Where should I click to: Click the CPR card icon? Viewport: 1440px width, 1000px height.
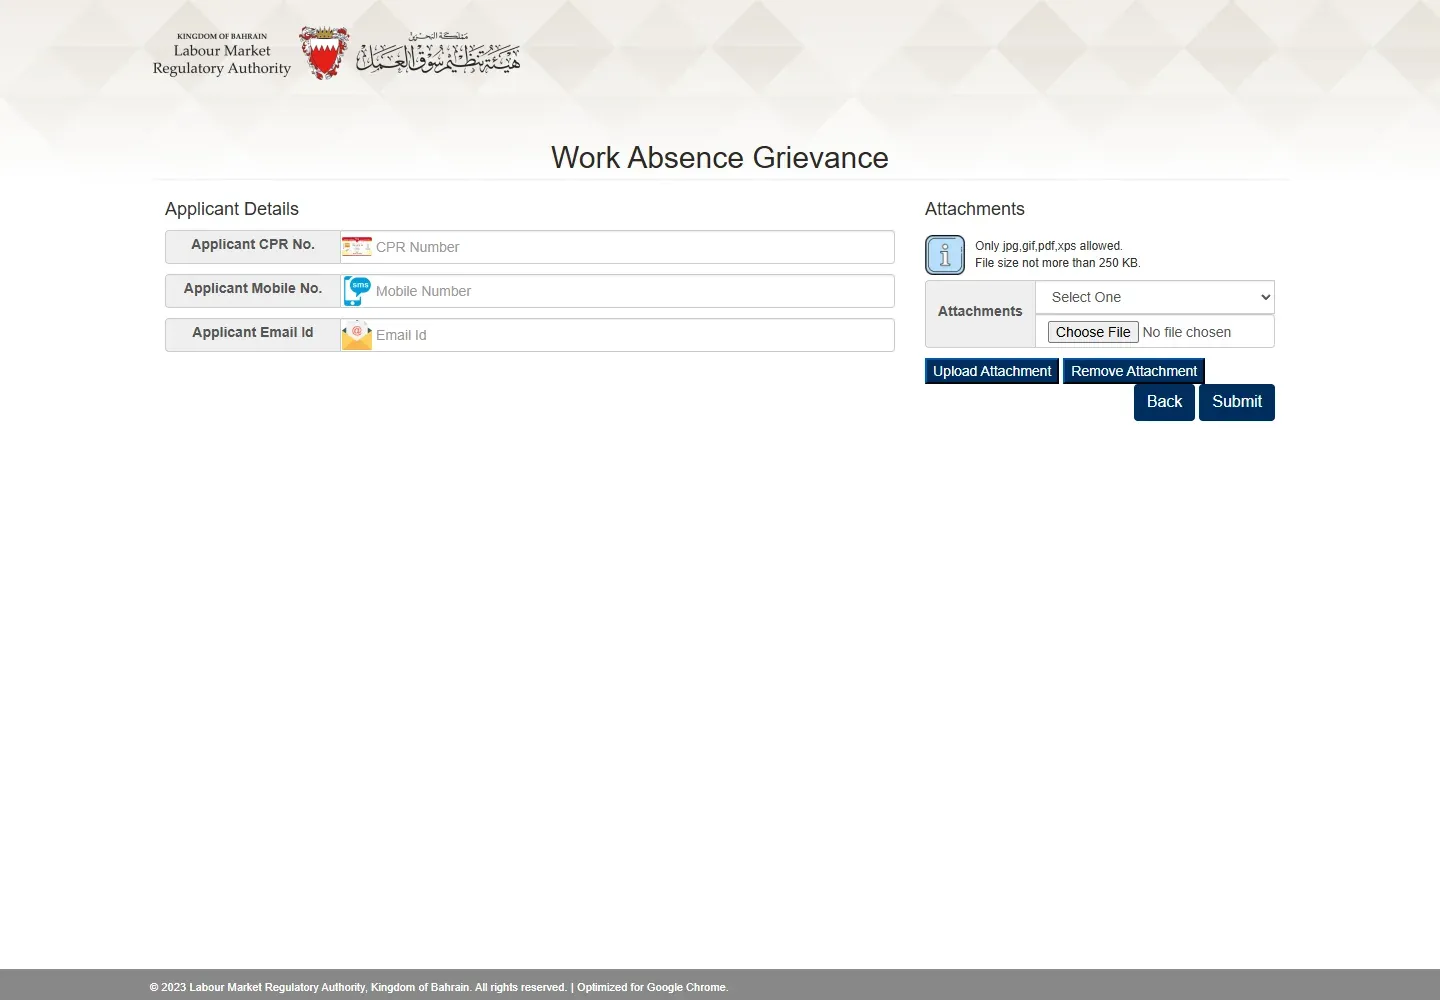click(357, 247)
